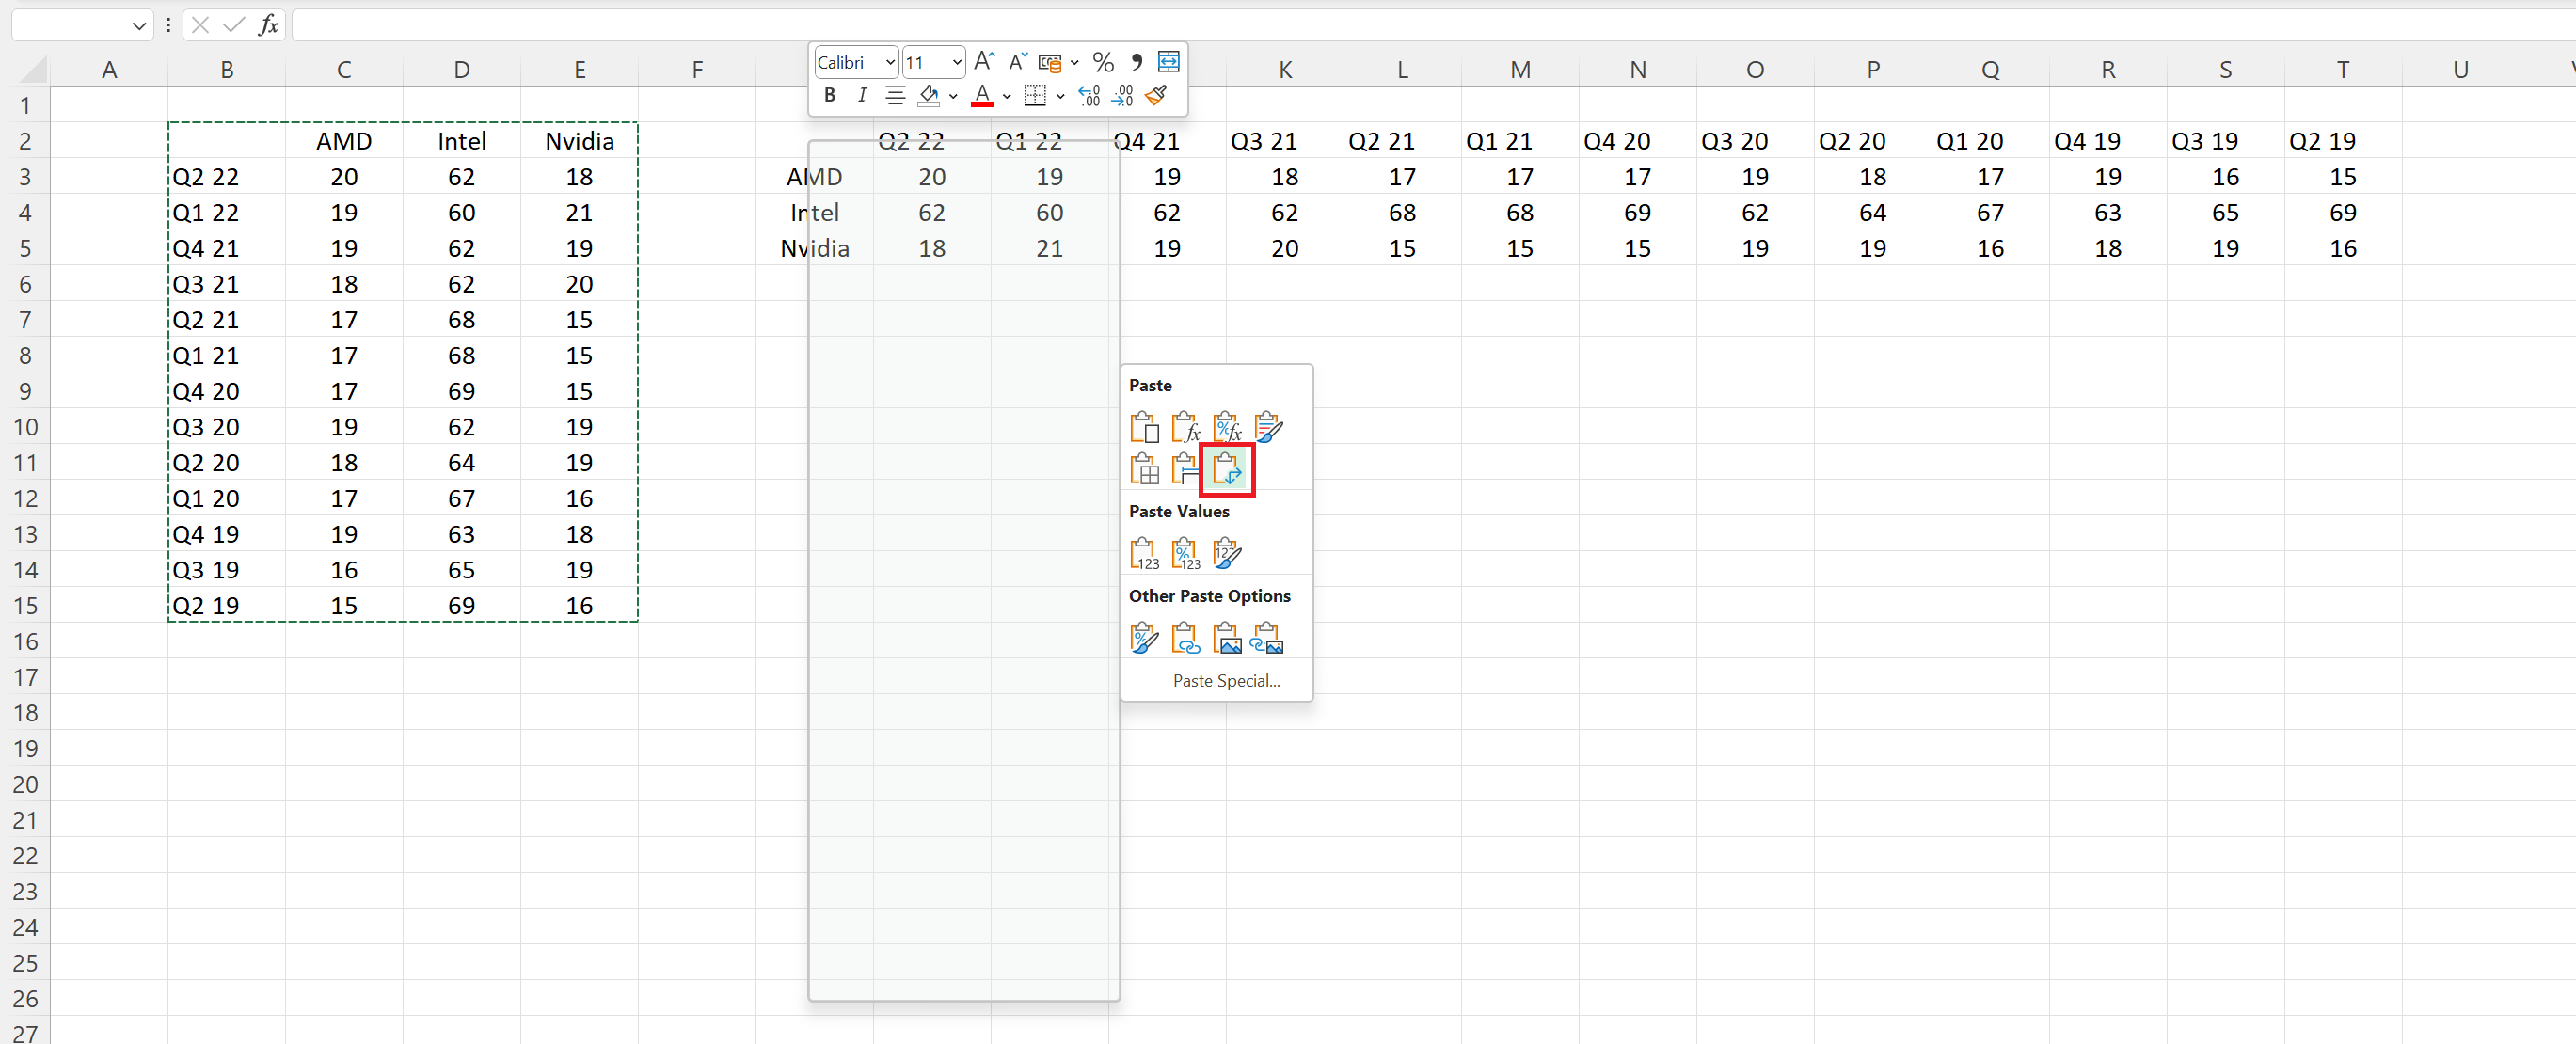Toggle Bold in mini toolbar

(829, 95)
